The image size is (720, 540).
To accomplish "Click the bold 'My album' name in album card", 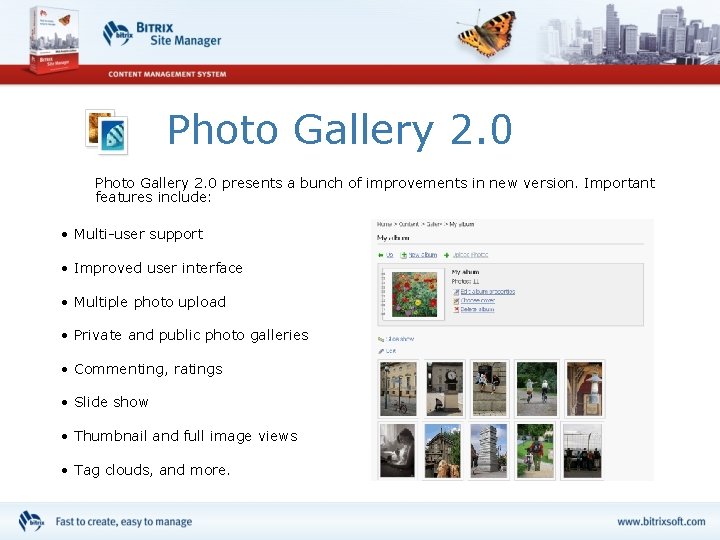I will 466,272.
